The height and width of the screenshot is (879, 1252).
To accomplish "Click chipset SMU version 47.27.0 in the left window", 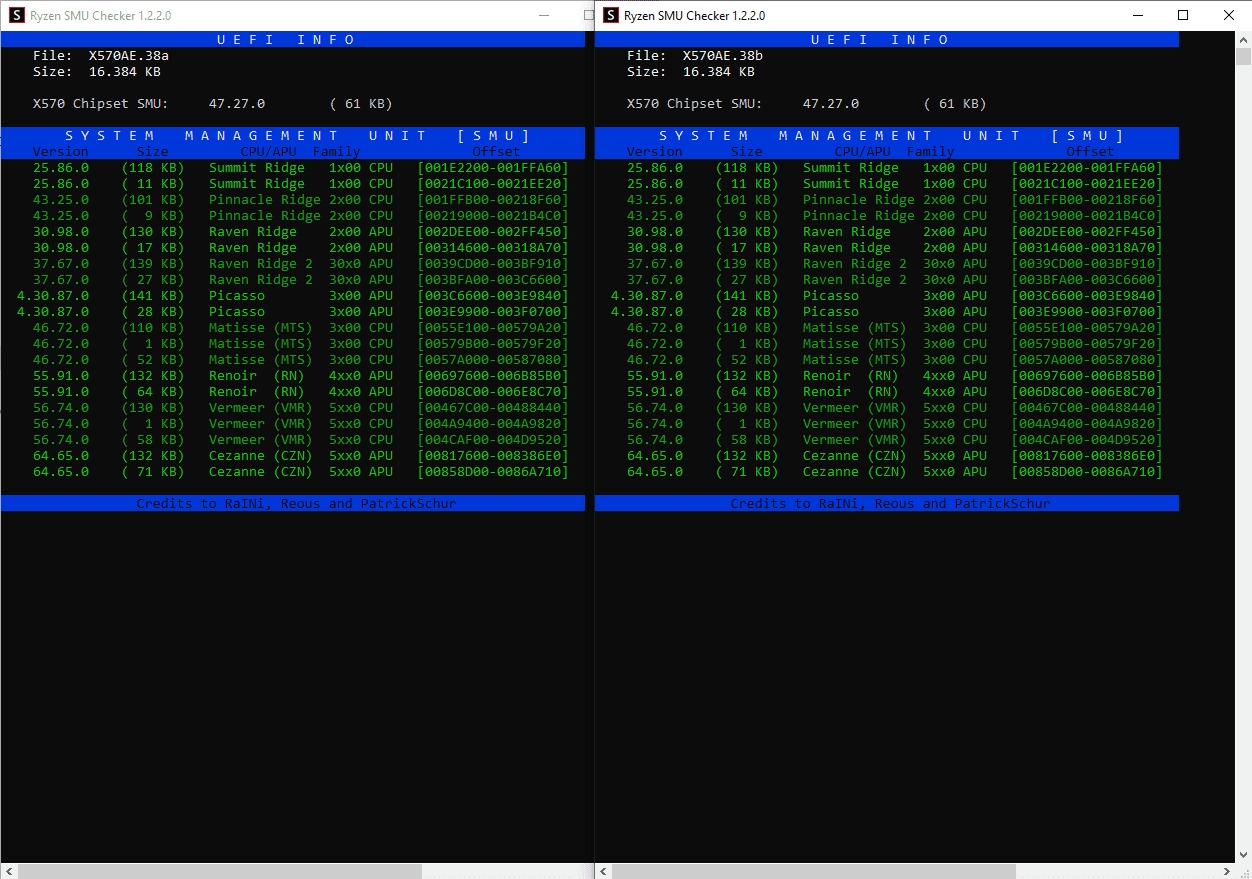I will 237,104.
